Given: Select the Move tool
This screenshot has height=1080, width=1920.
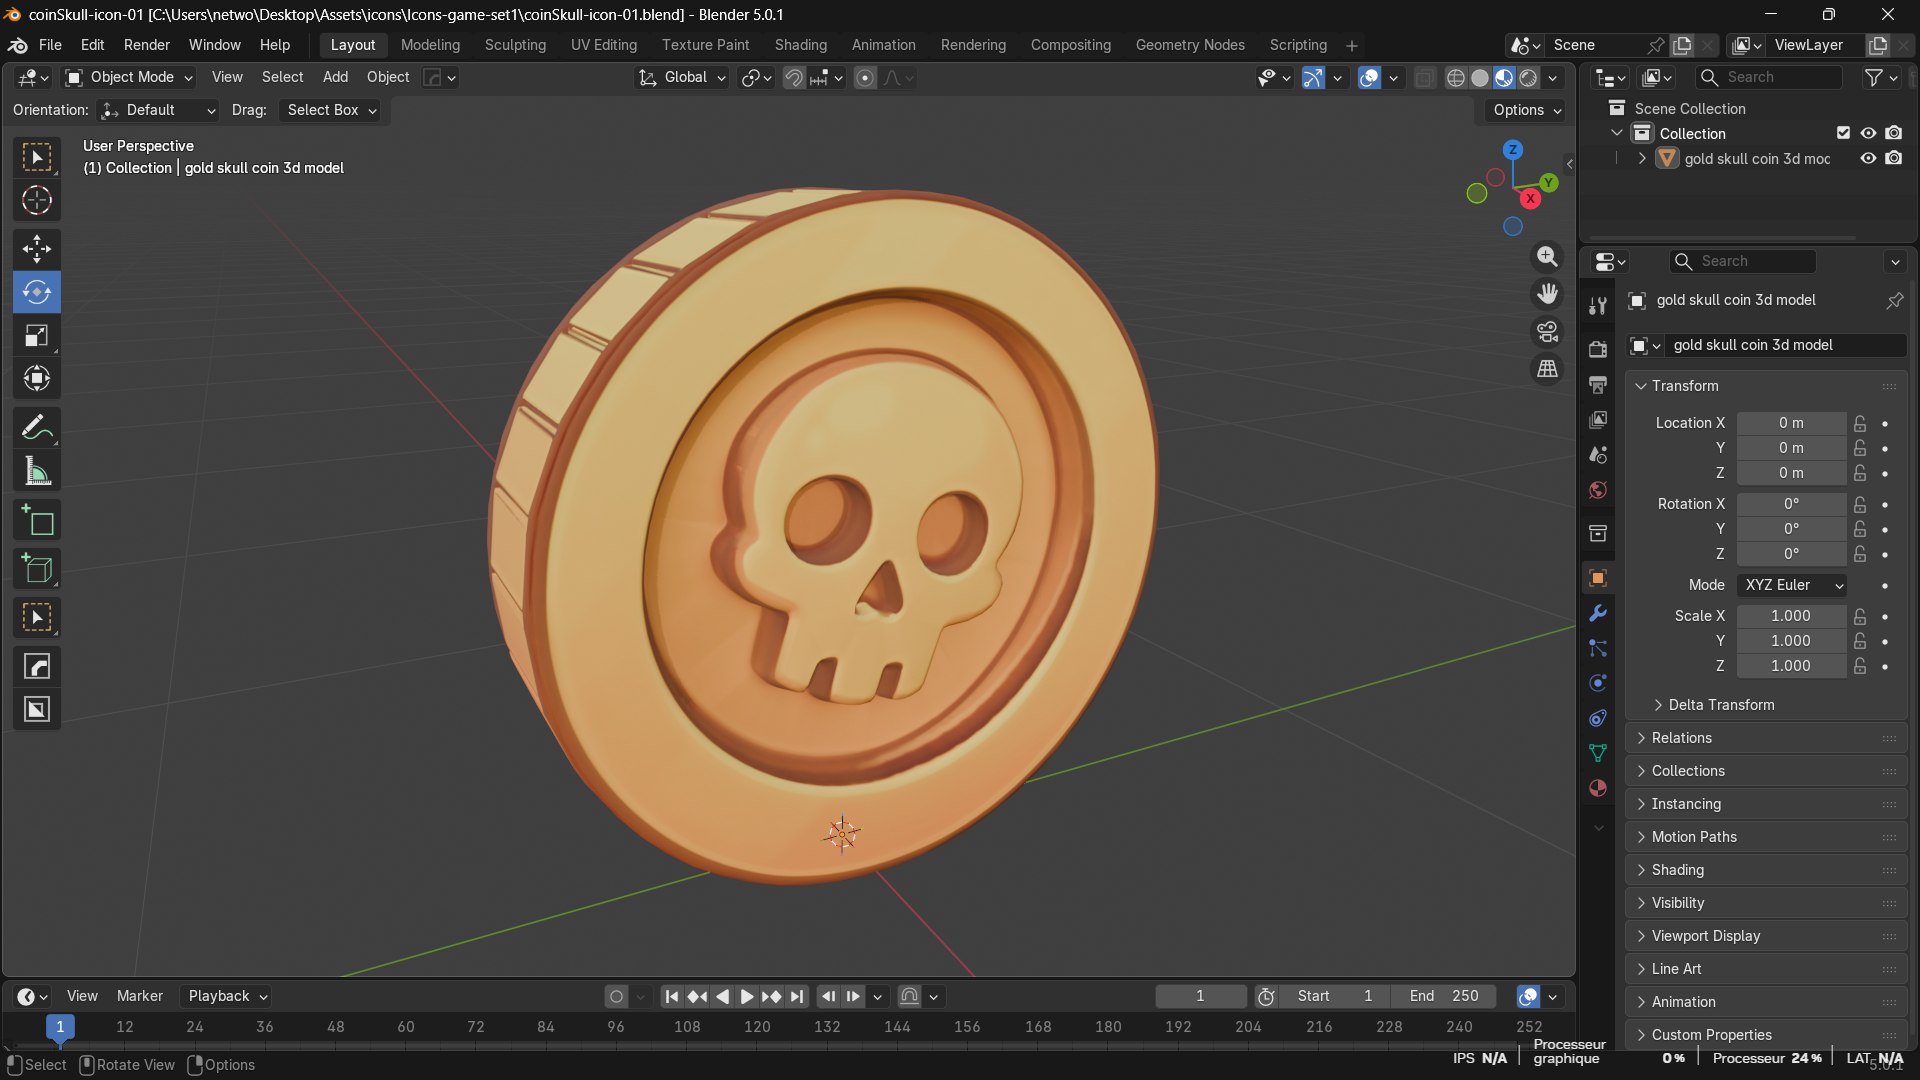Looking at the screenshot, I should pos(37,248).
